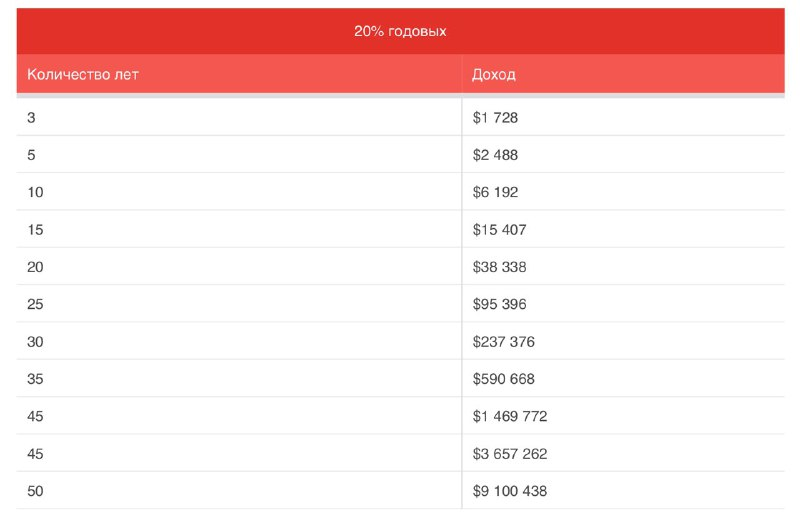Click the $6 192 income cell
The image size is (800, 524).
coord(496,192)
